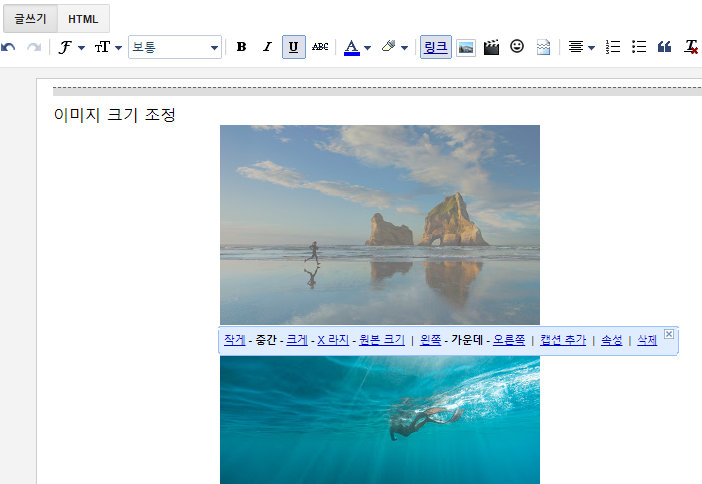Open the 보통 paragraph format combo box
The image size is (702, 484).
coord(175,47)
